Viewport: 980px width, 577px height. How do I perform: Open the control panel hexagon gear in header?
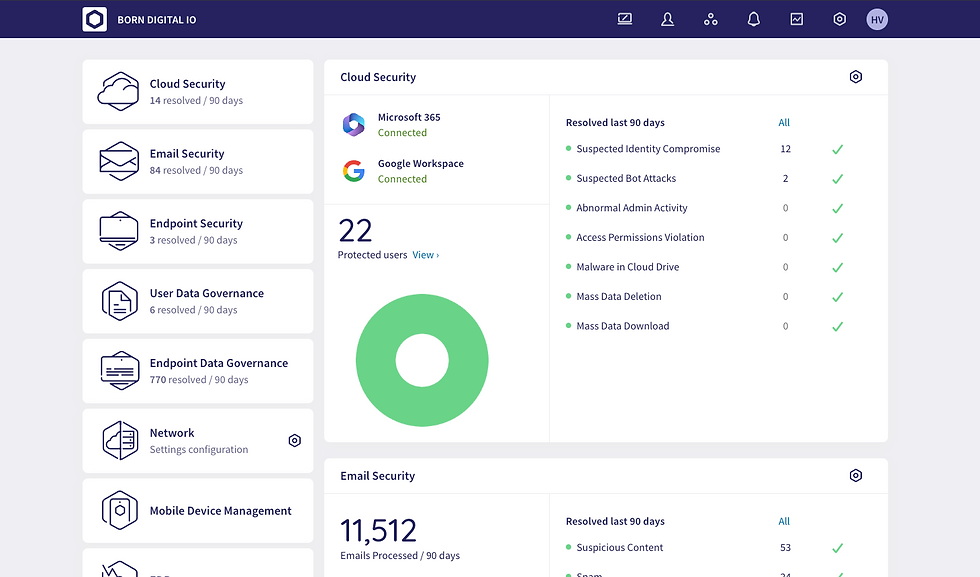(x=839, y=19)
